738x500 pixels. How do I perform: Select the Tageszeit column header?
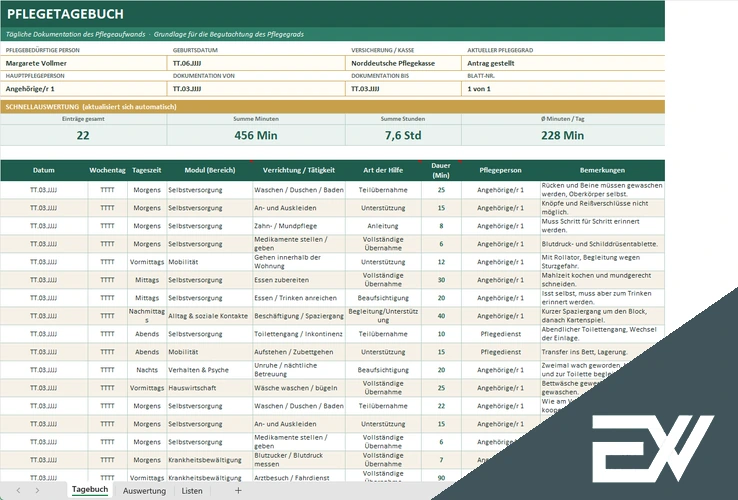point(147,170)
